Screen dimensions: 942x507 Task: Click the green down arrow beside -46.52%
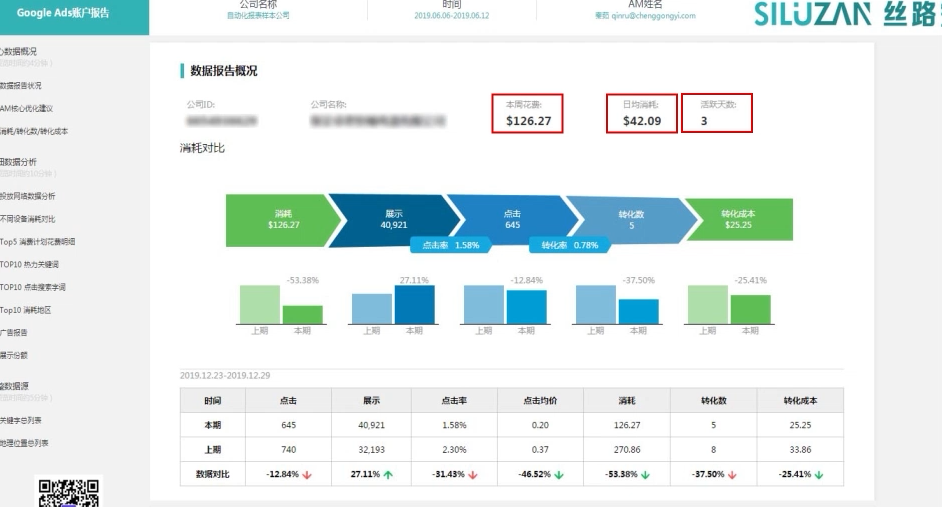pos(559,475)
